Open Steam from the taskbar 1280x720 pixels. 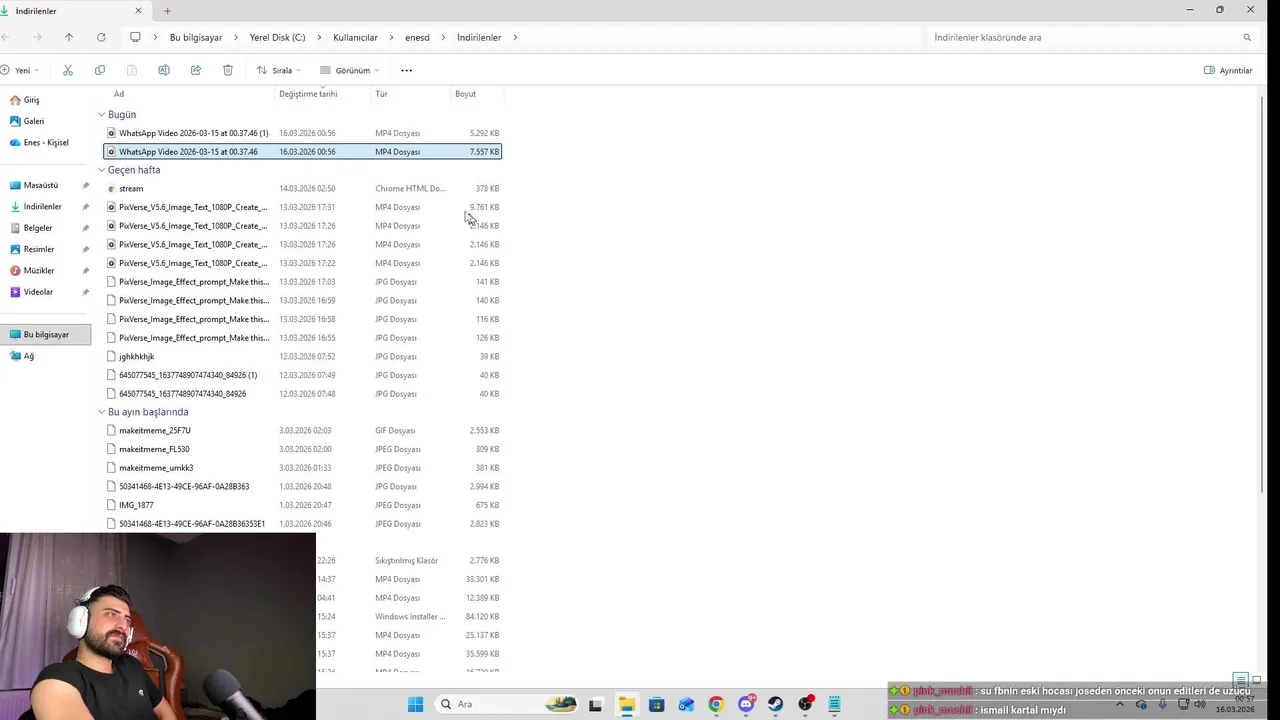click(776, 704)
